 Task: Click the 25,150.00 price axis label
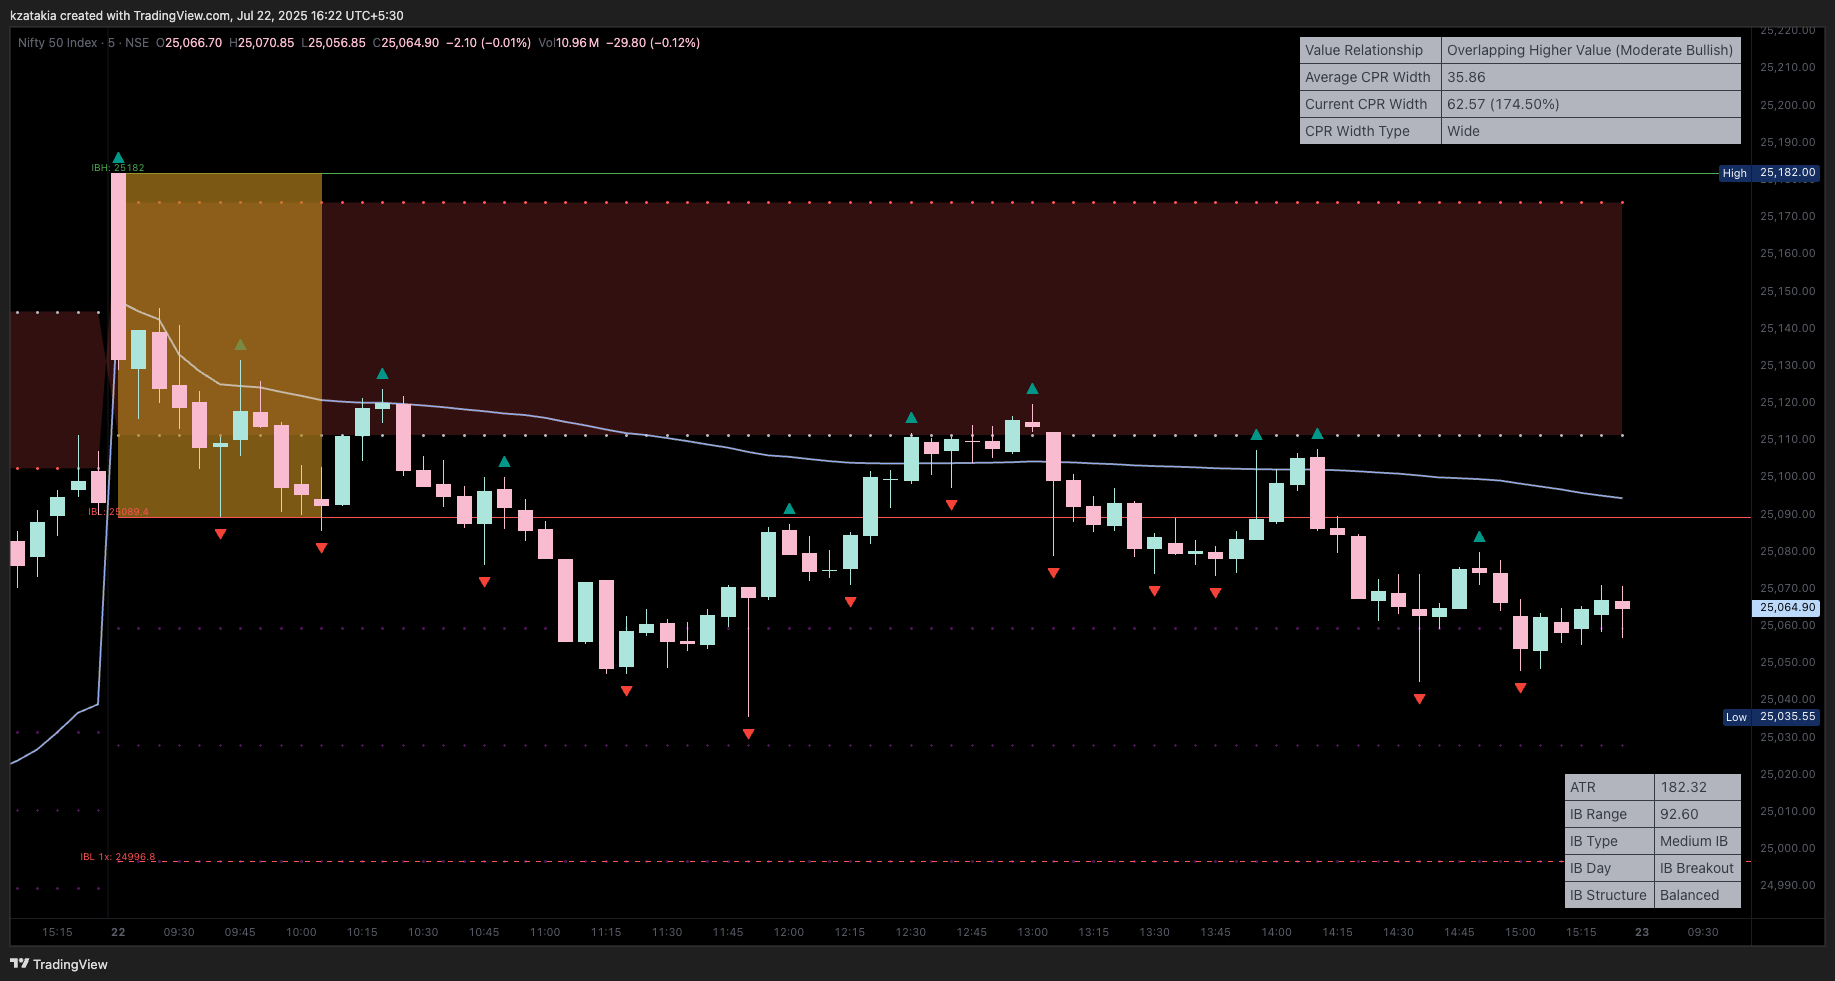pos(1788,291)
